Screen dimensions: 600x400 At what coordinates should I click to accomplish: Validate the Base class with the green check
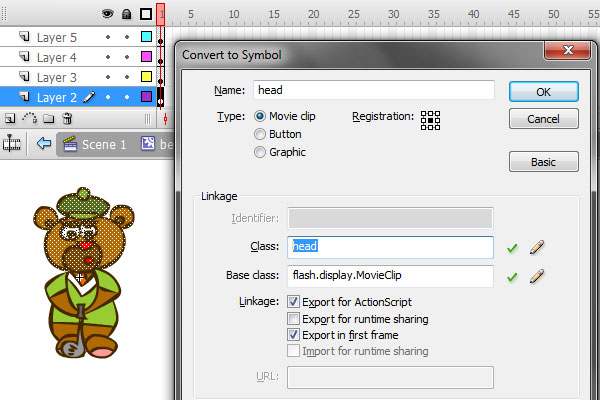[512, 277]
